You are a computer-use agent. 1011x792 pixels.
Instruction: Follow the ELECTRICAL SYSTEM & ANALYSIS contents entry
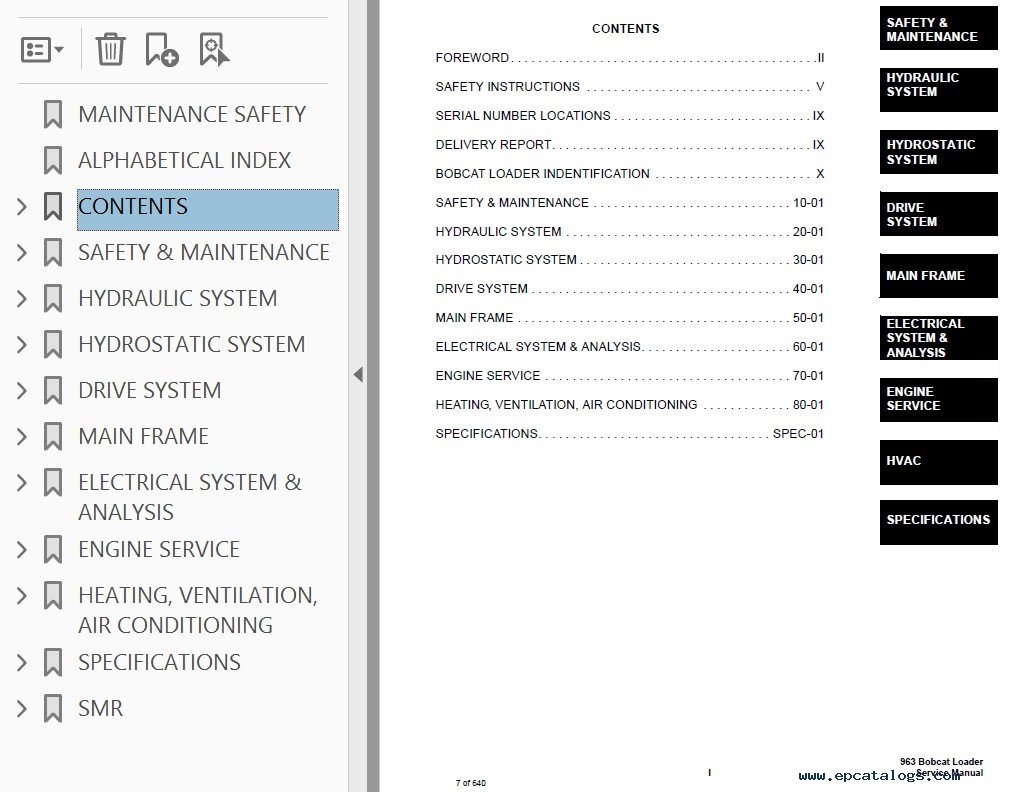pyautogui.click(x=538, y=347)
